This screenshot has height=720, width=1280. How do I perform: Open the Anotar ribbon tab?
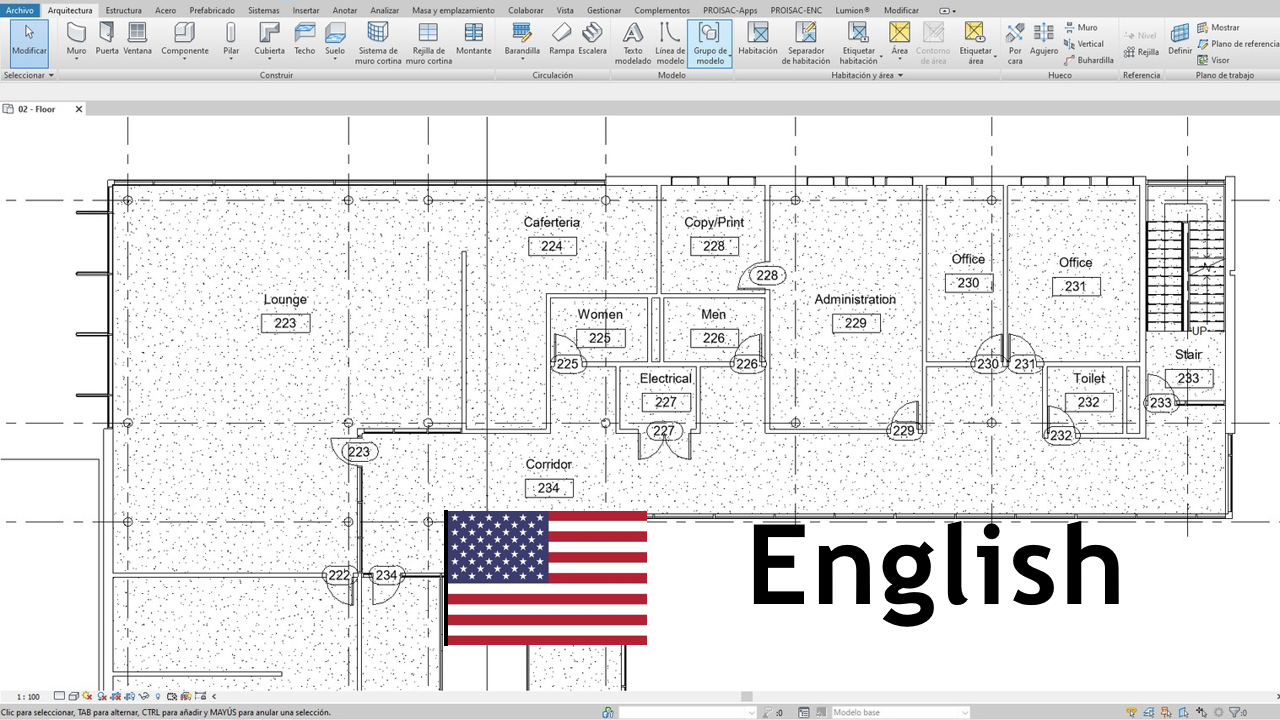(x=344, y=10)
